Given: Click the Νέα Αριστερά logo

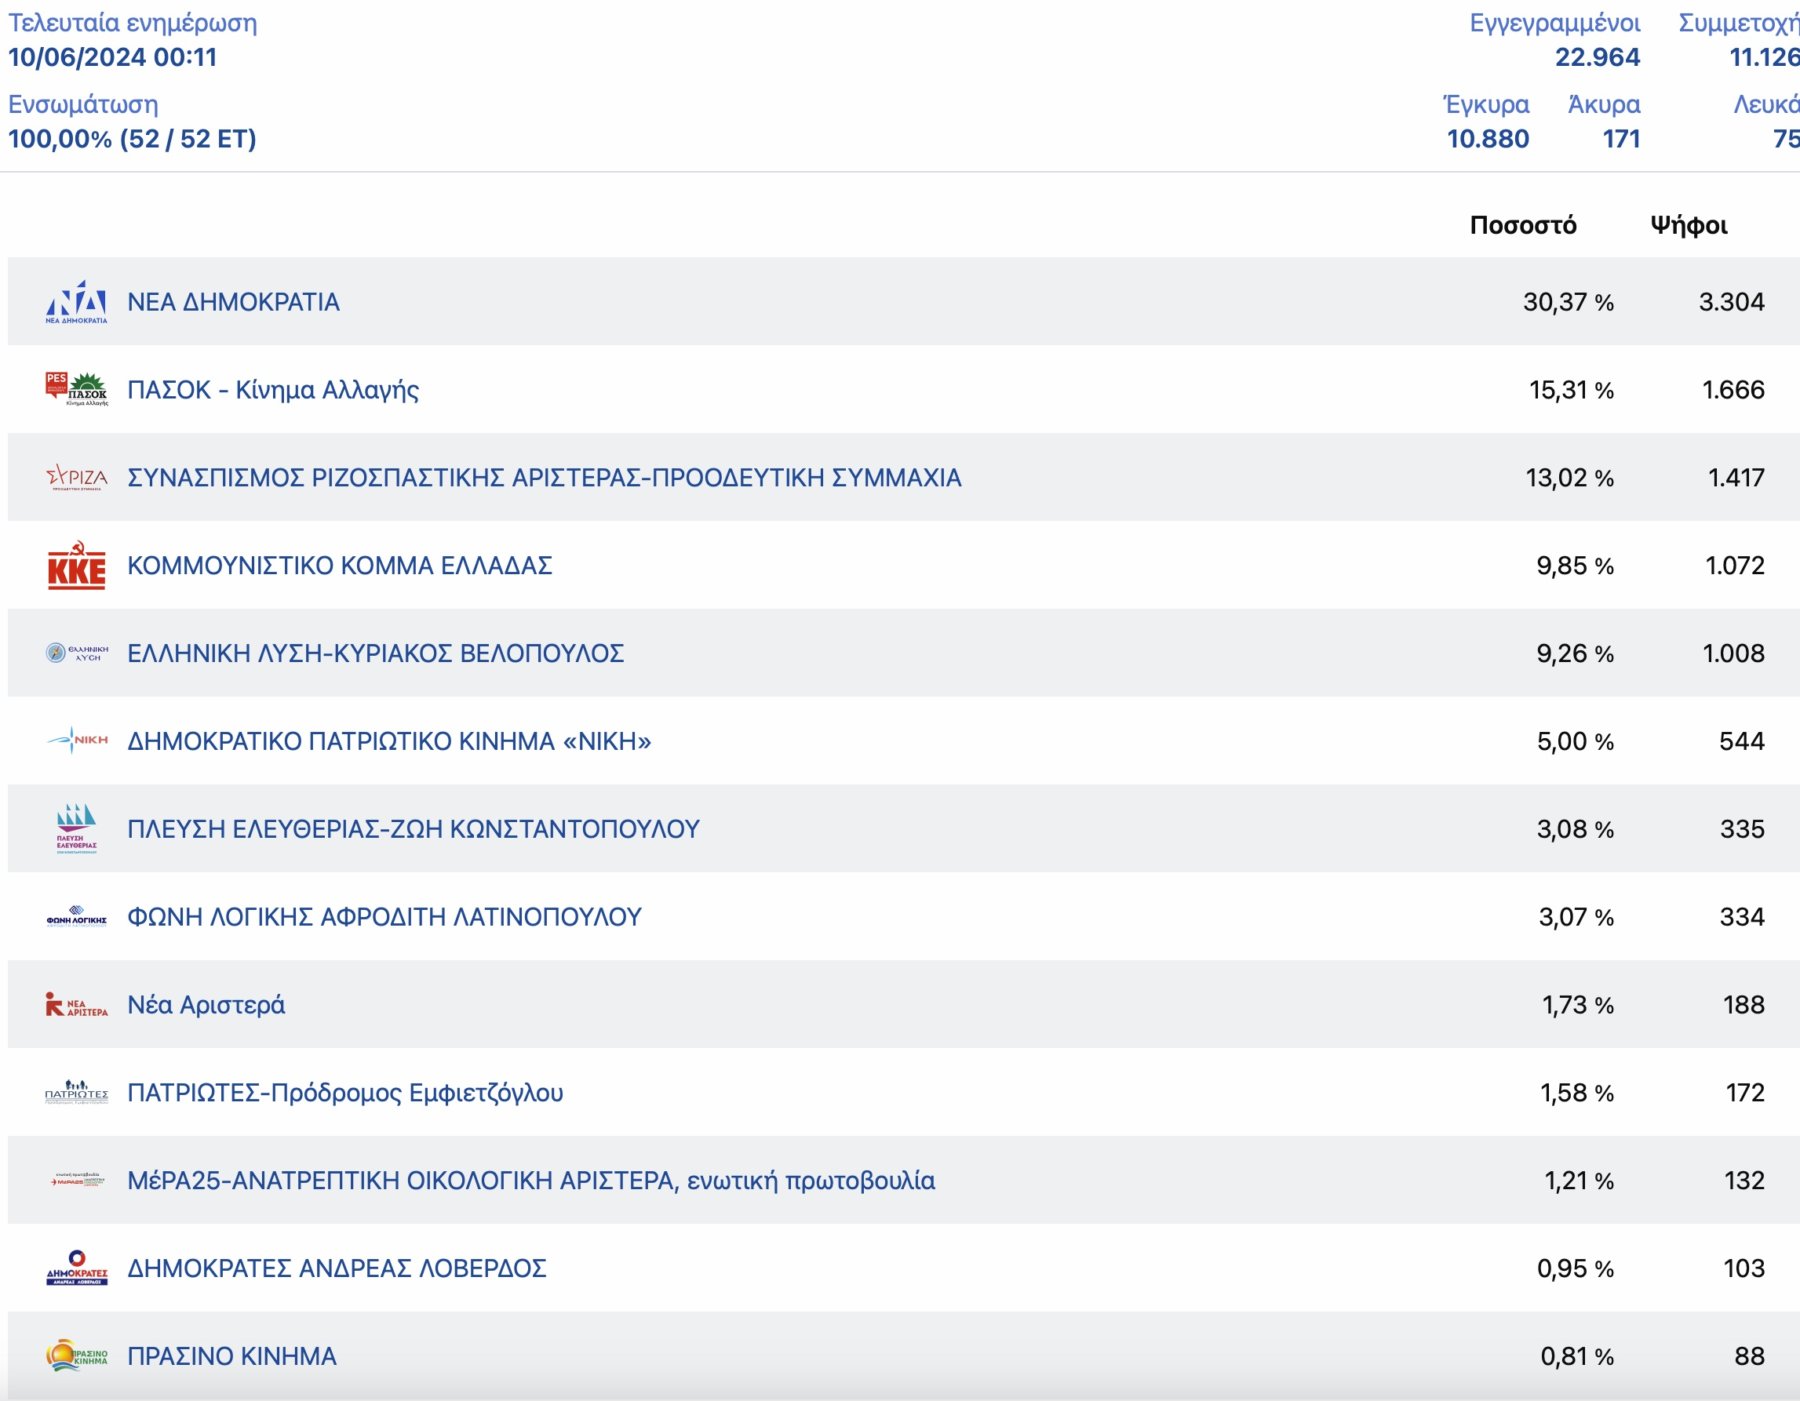Looking at the screenshot, I should pyautogui.click(x=76, y=1005).
